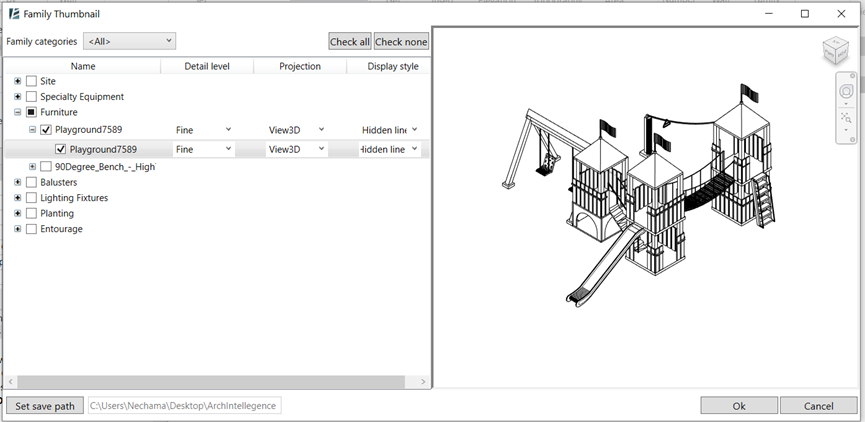The image size is (865, 422).
Task: Expand the Lighting Fixtures node
Action: [x=18, y=197]
